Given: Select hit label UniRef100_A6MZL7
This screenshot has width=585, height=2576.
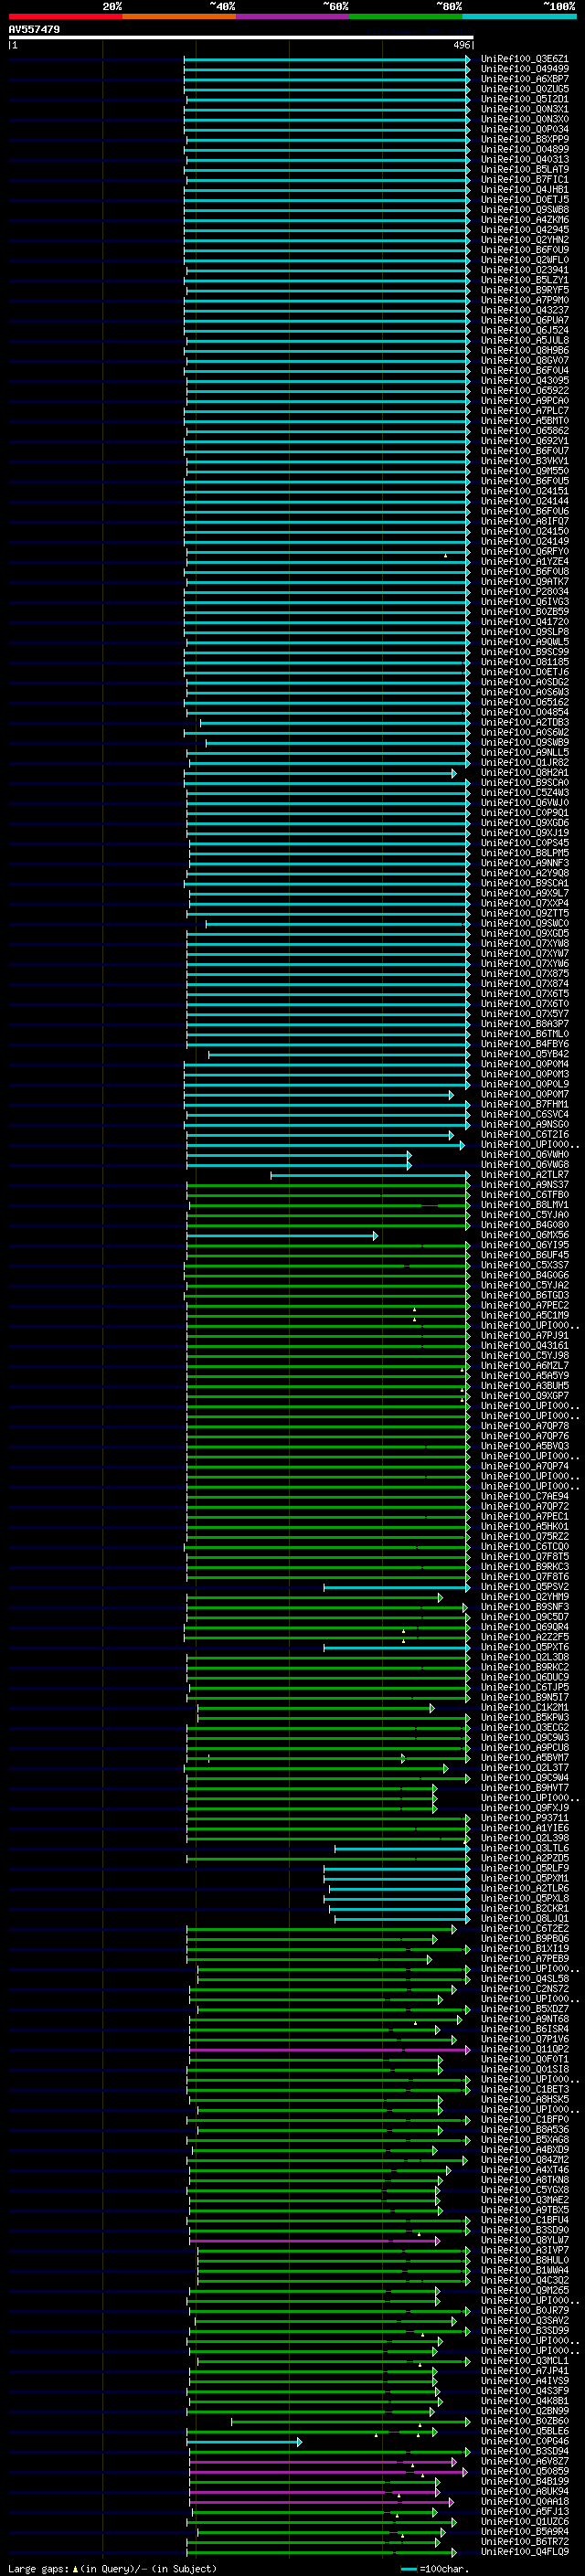Looking at the screenshot, I should pyautogui.click(x=525, y=1366).
